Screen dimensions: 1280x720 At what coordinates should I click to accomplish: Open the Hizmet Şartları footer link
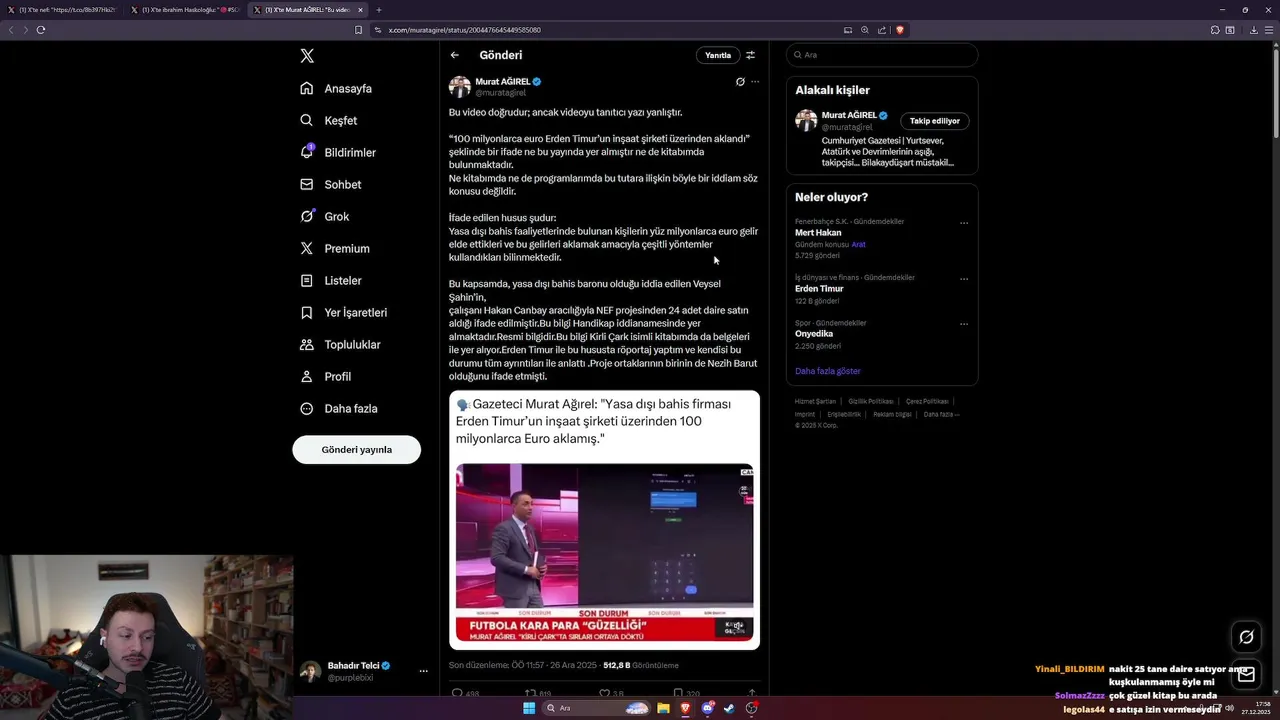(x=815, y=401)
